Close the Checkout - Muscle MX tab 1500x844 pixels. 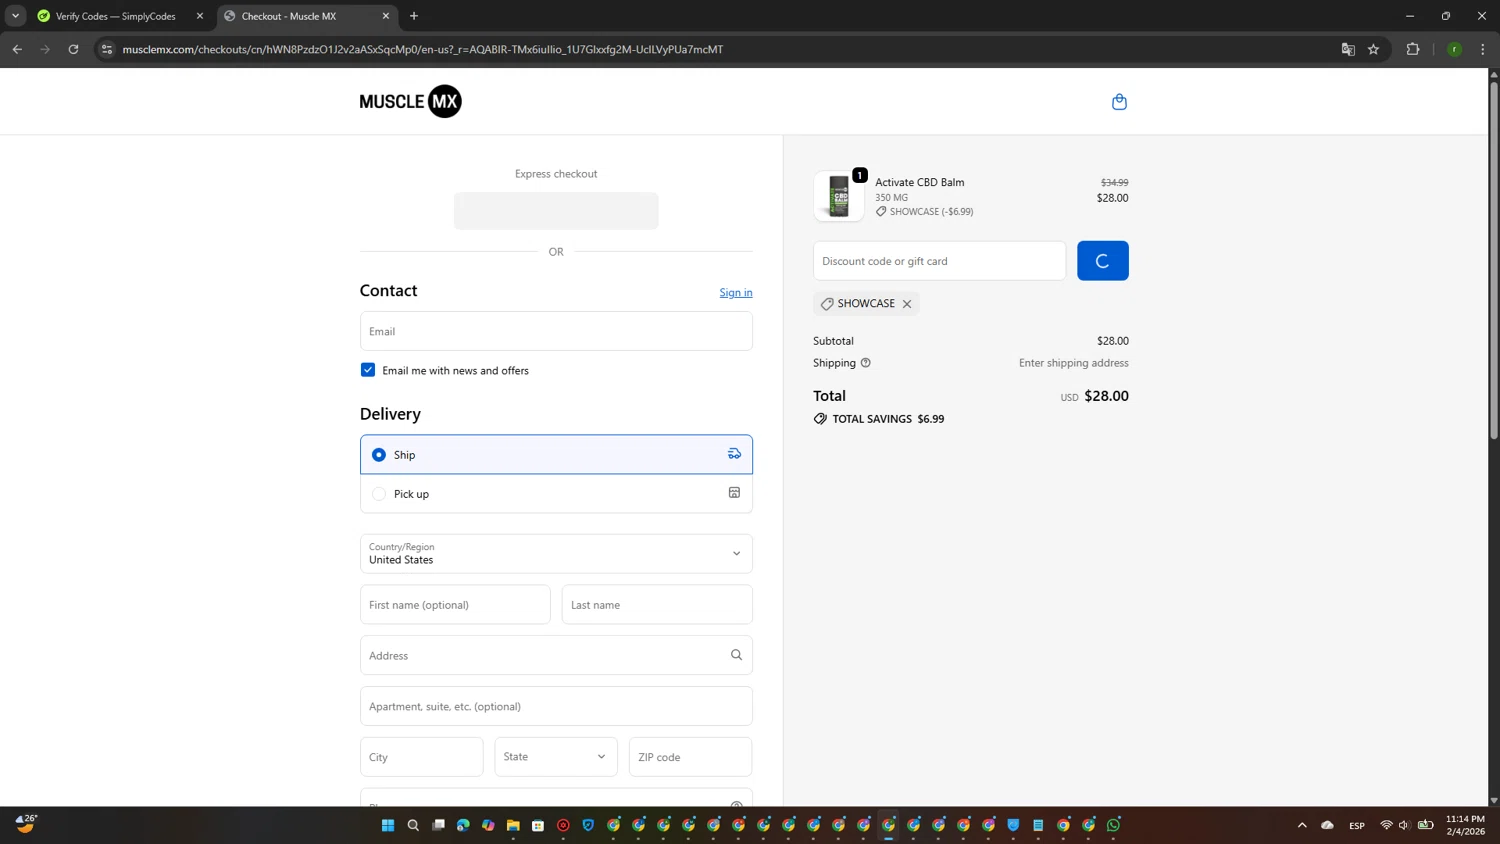[386, 16]
